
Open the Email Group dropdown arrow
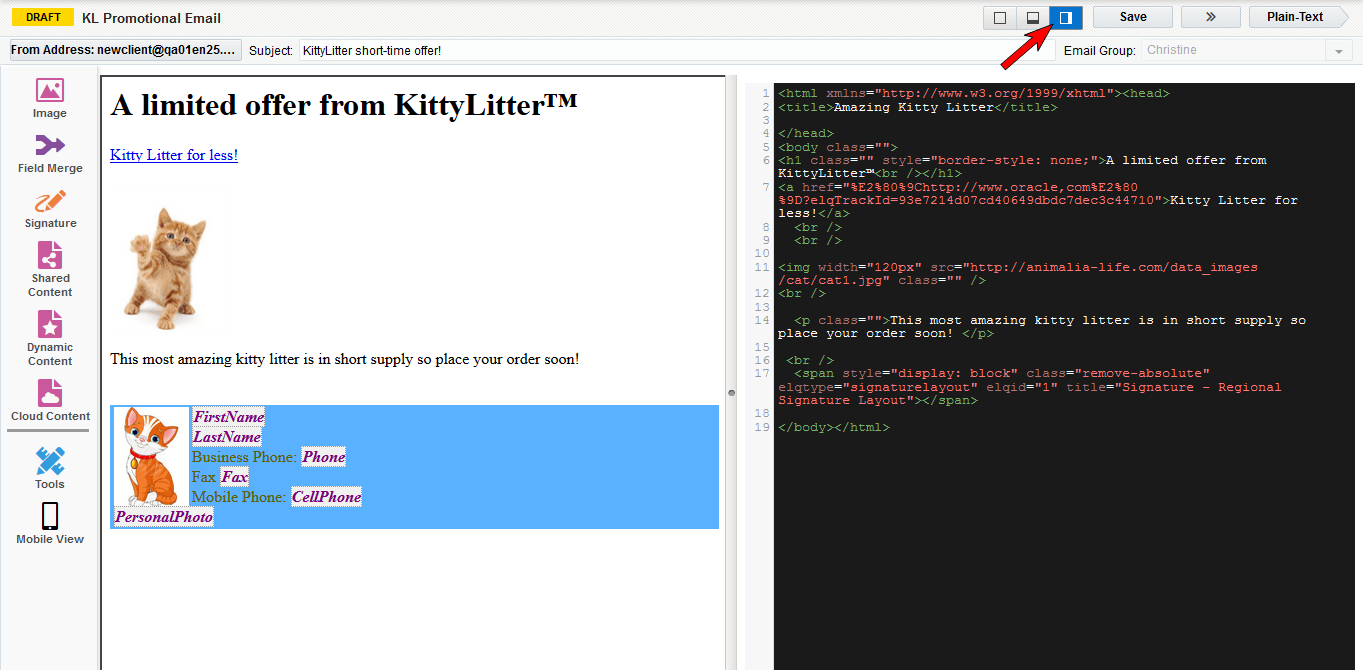1338,51
